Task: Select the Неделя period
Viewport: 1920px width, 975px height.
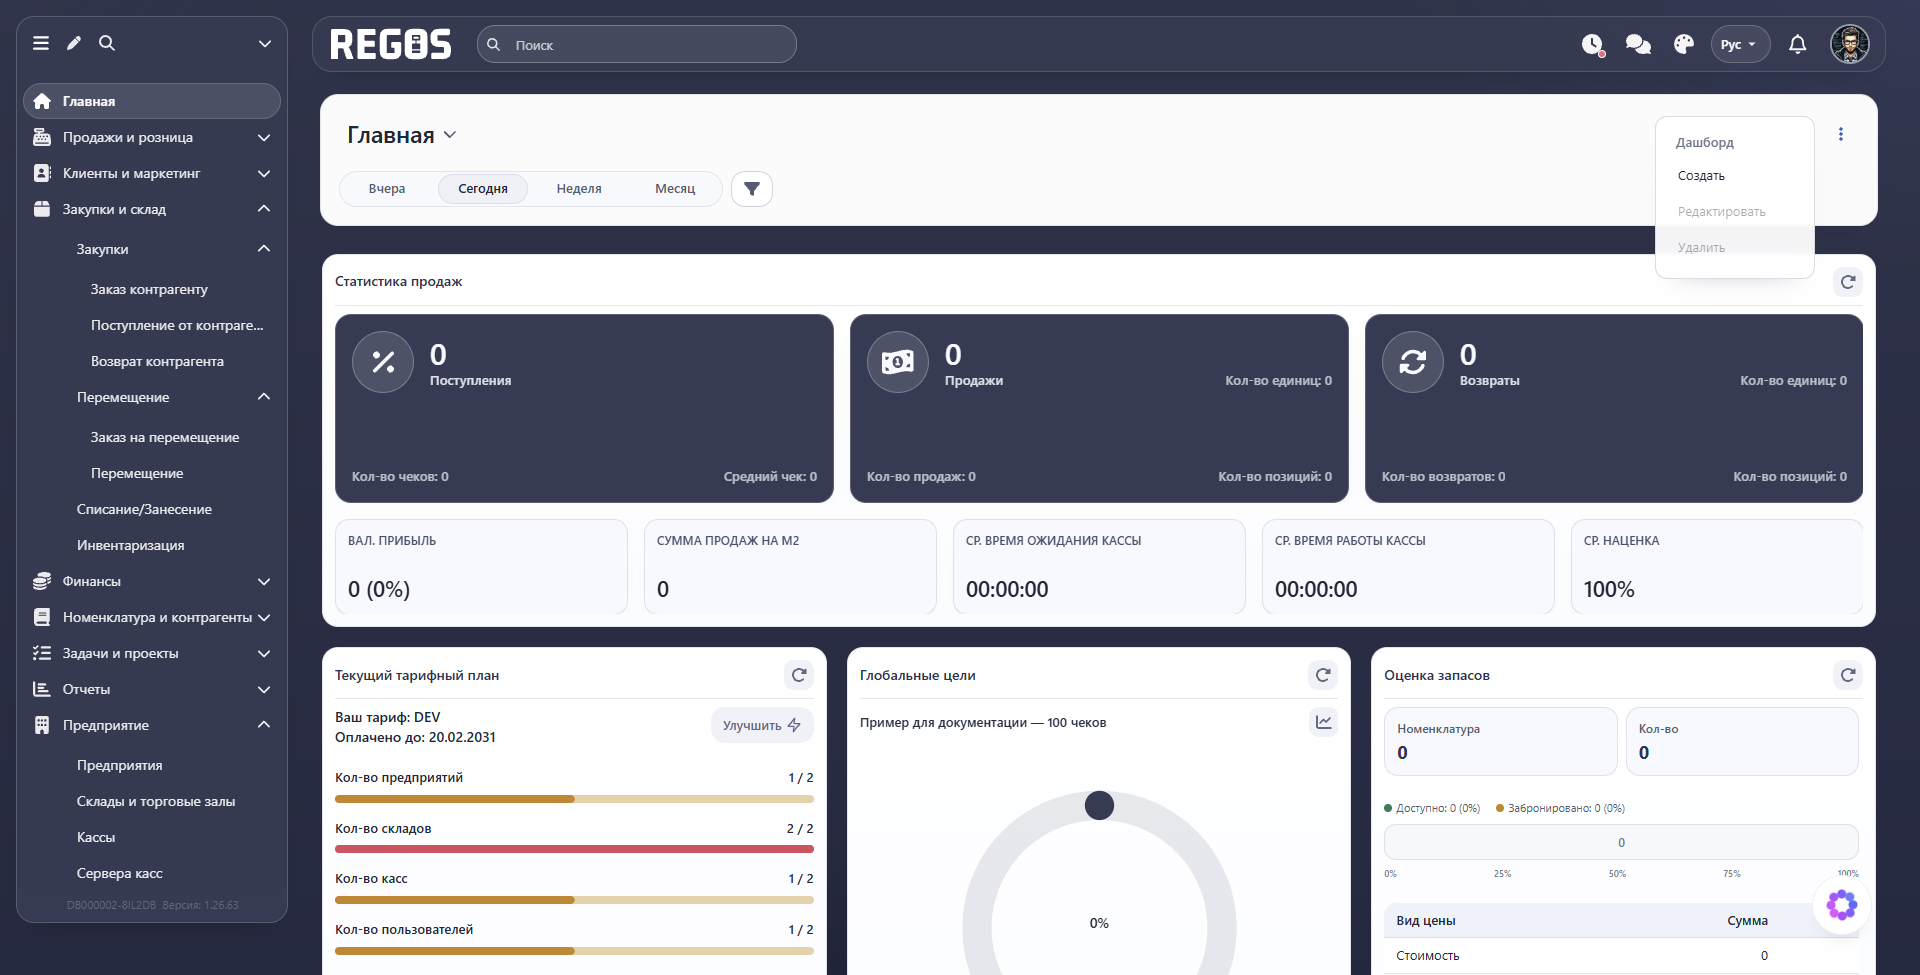Action: 579,189
